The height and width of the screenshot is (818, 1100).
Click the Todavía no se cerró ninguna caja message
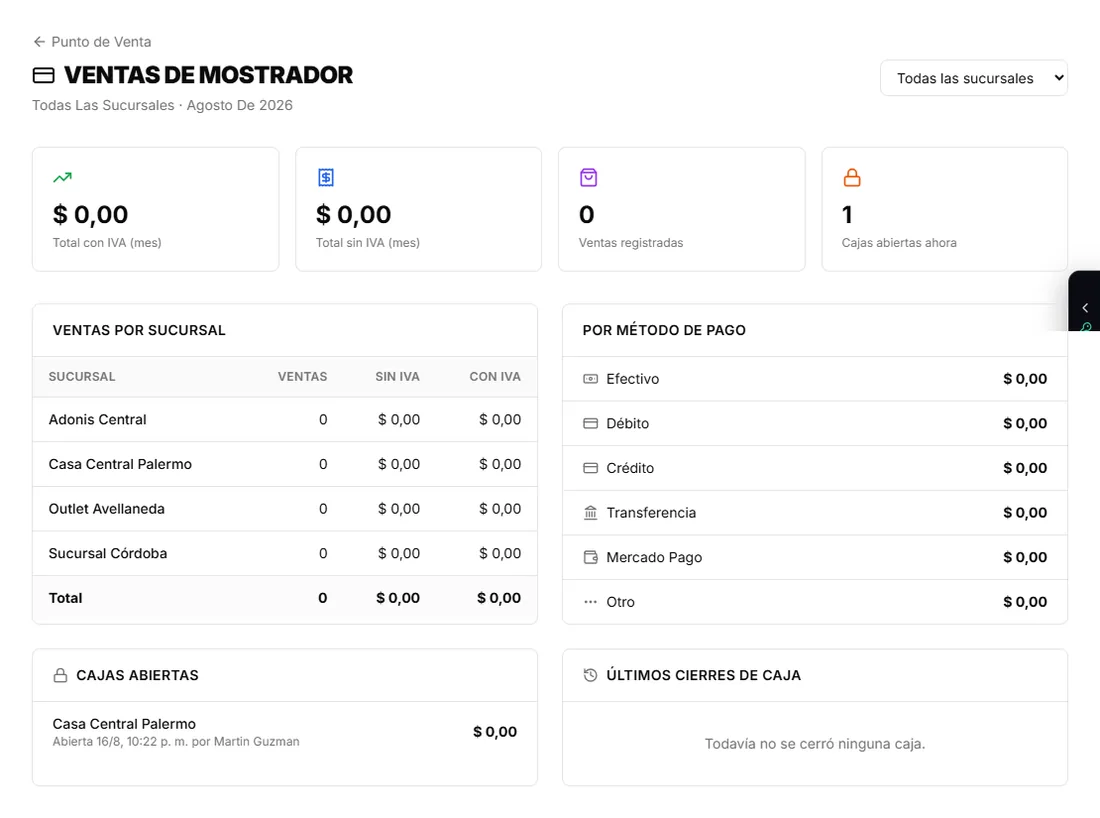pos(814,744)
